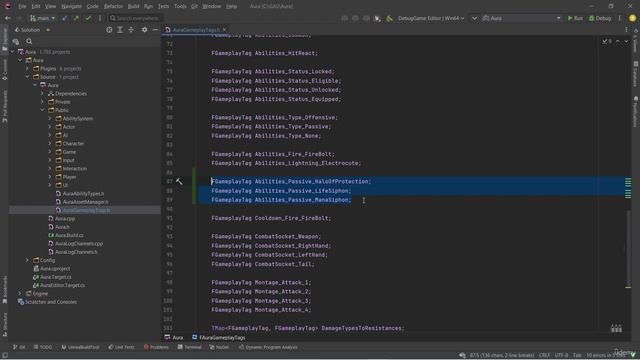Click the VCS update project arrow icon
The width and height of the screenshot is (640, 360).
pyautogui.click(x=64, y=18)
